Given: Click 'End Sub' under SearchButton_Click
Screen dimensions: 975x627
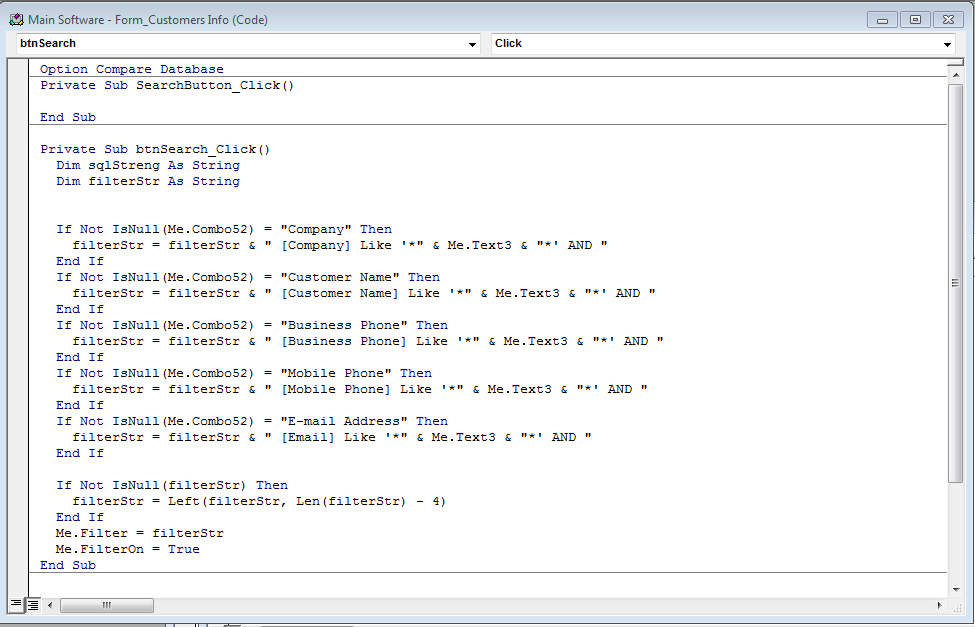Looking at the screenshot, I should click(68, 117).
